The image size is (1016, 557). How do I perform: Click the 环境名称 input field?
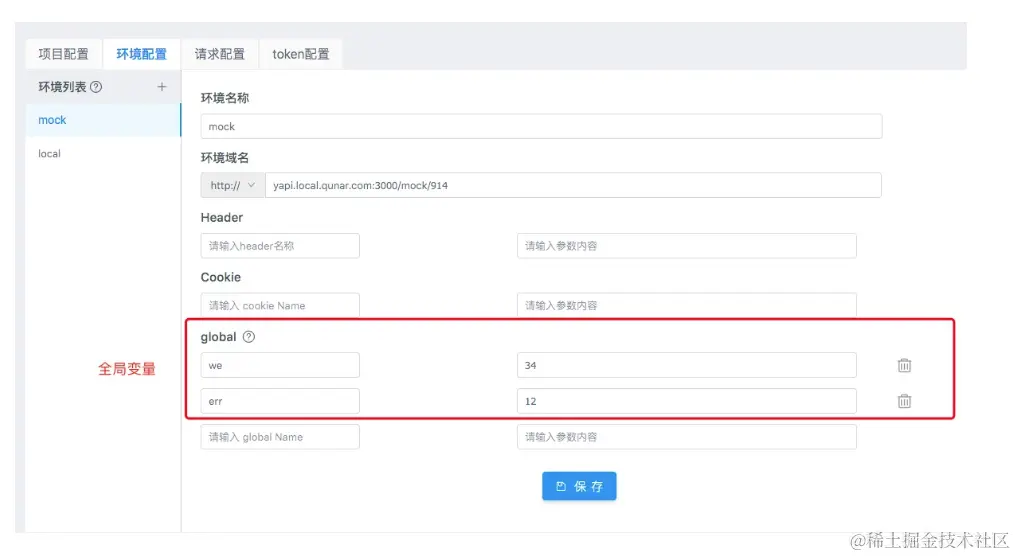(540, 127)
